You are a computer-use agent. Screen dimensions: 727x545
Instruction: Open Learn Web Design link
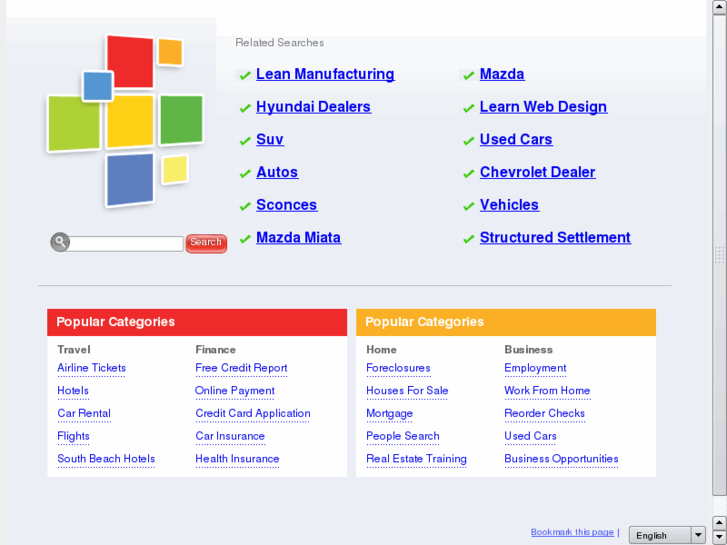[x=543, y=107]
